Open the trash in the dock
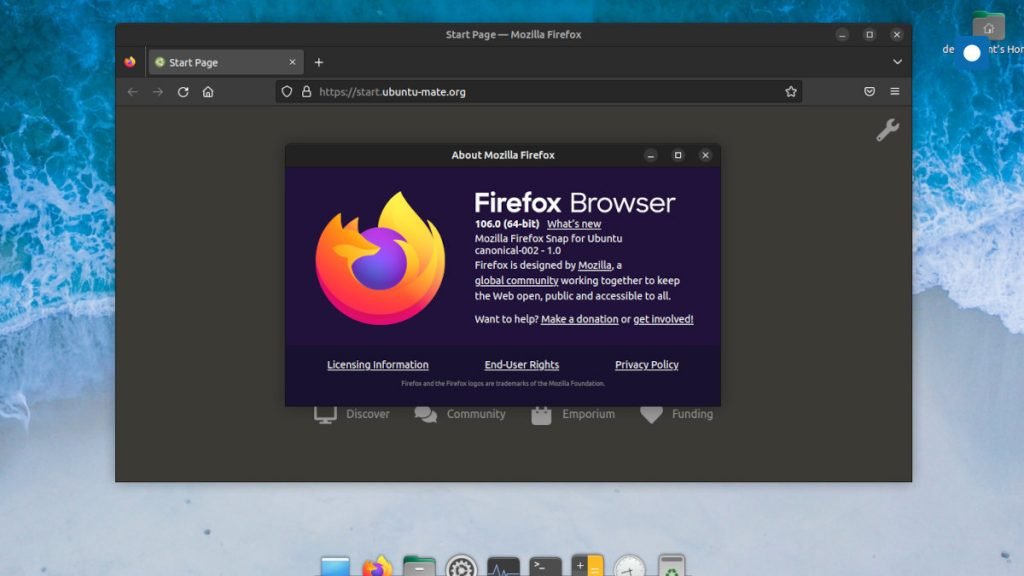Image resolution: width=1024 pixels, height=576 pixels. [671, 566]
